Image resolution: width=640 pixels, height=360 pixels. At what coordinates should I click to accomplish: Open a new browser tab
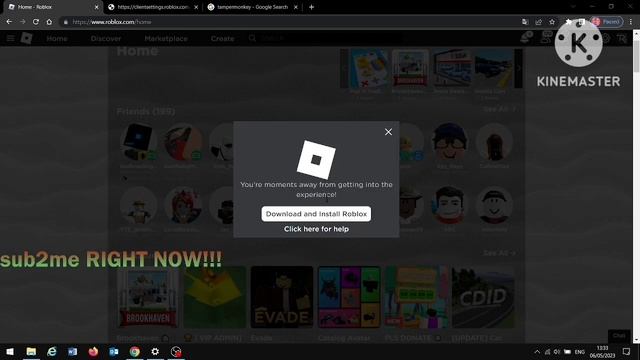(311, 7)
